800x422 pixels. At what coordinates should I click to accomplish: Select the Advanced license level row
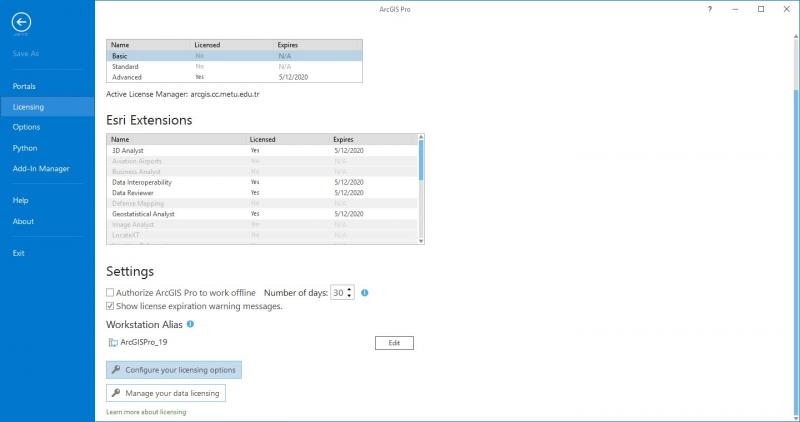234,78
